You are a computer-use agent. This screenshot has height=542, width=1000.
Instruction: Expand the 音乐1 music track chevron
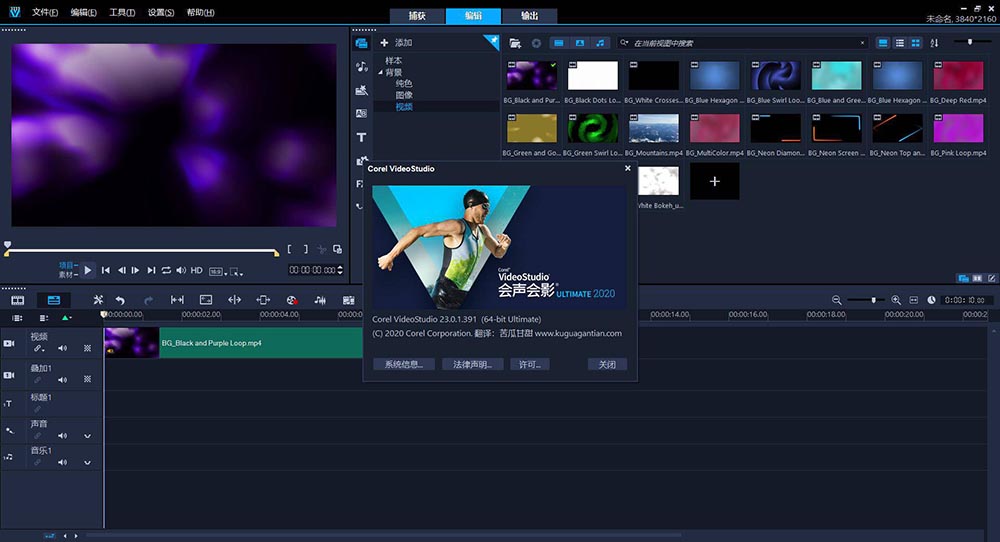point(87,462)
